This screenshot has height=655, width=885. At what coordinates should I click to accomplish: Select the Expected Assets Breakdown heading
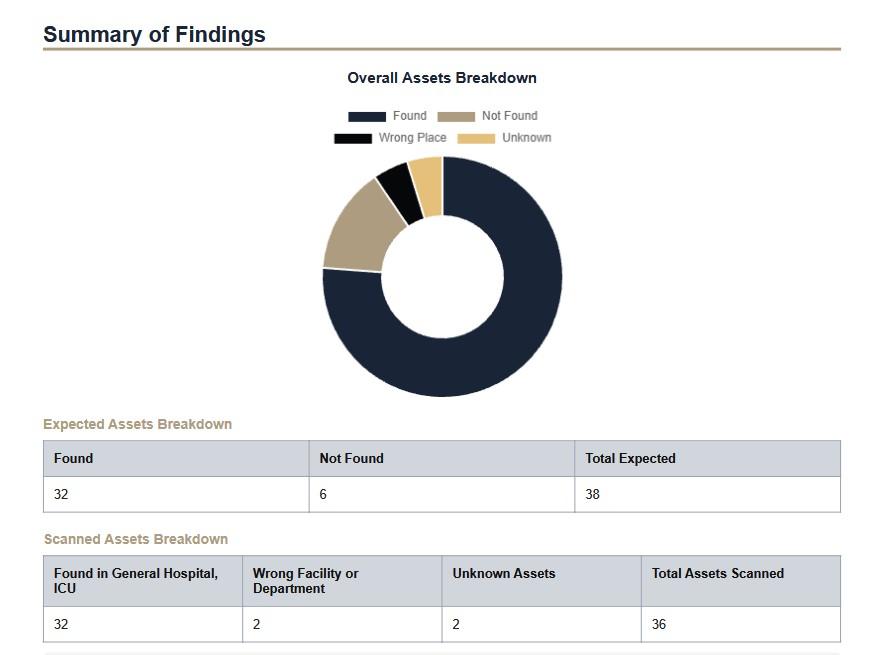(137, 424)
